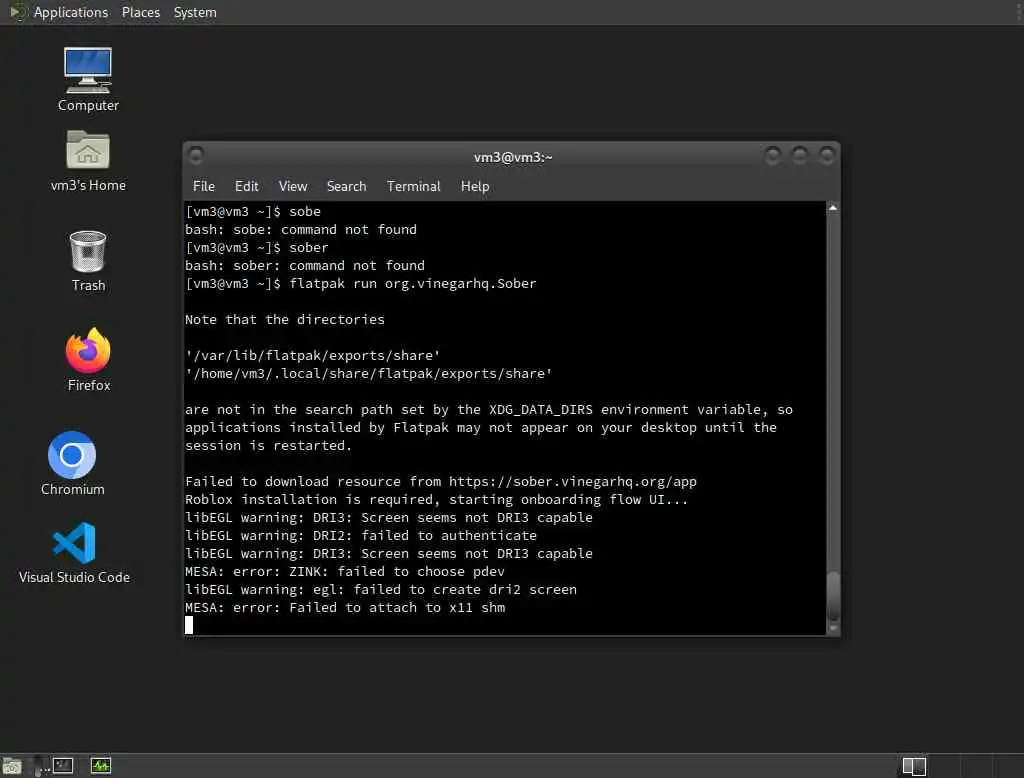Click the '/var/lib/flatpak/exports/share' path line
Image resolution: width=1024 pixels, height=778 pixels.
(x=313, y=355)
